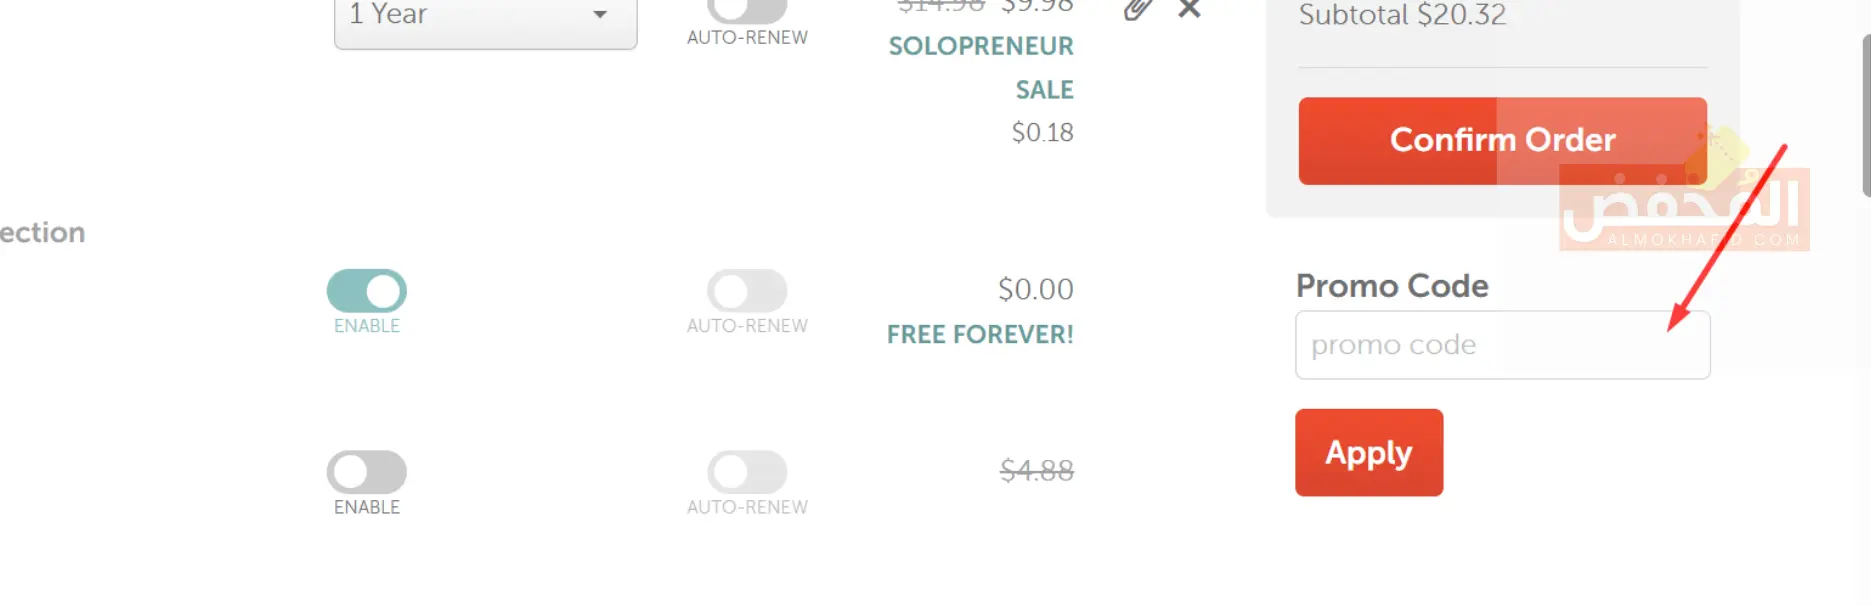Apply the promo code
The image size is (1871, 606).
[x=1368, y=453]
